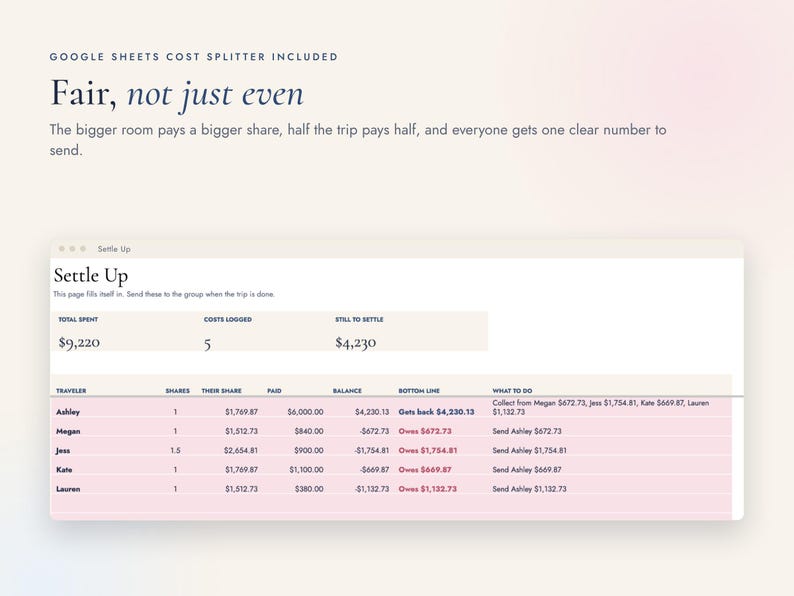This screenshot has height=596, width=794.
Task: Click Megan's balance -$672.73
Action: pyautogui.click(x=374, y=431)
